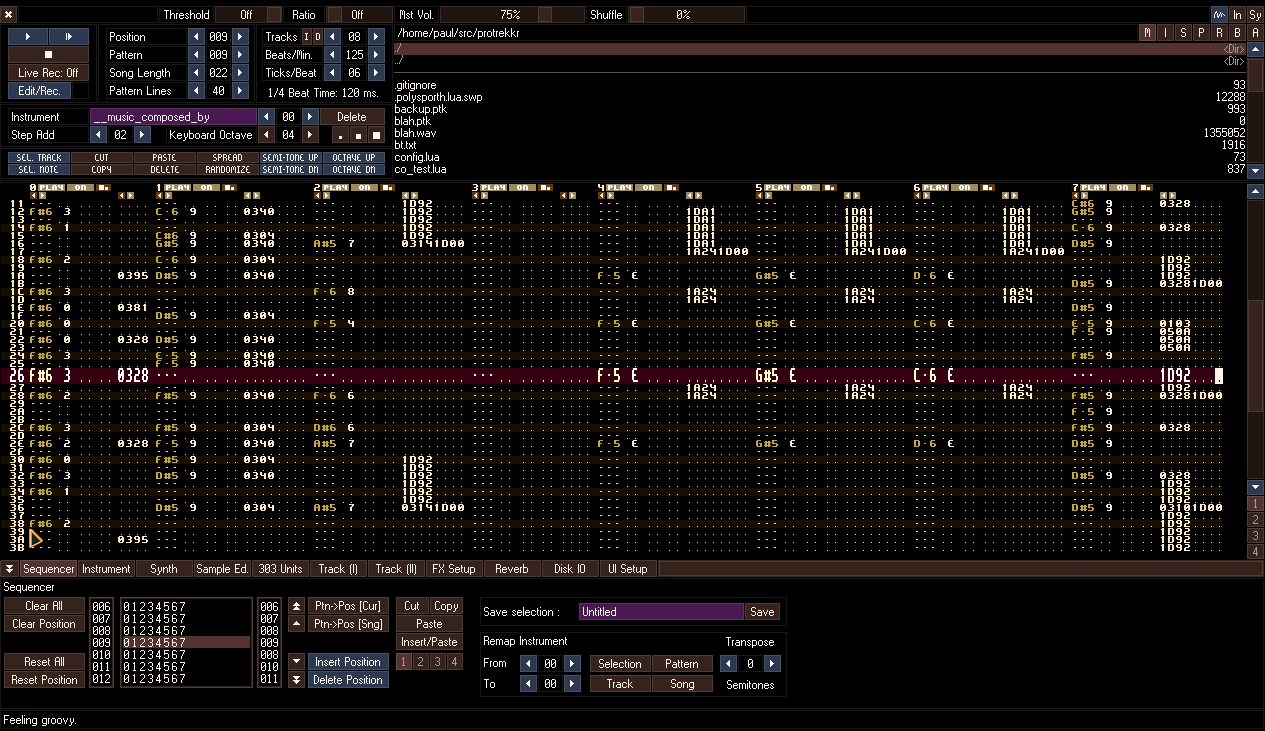Increase the Position value

[240, 37]
